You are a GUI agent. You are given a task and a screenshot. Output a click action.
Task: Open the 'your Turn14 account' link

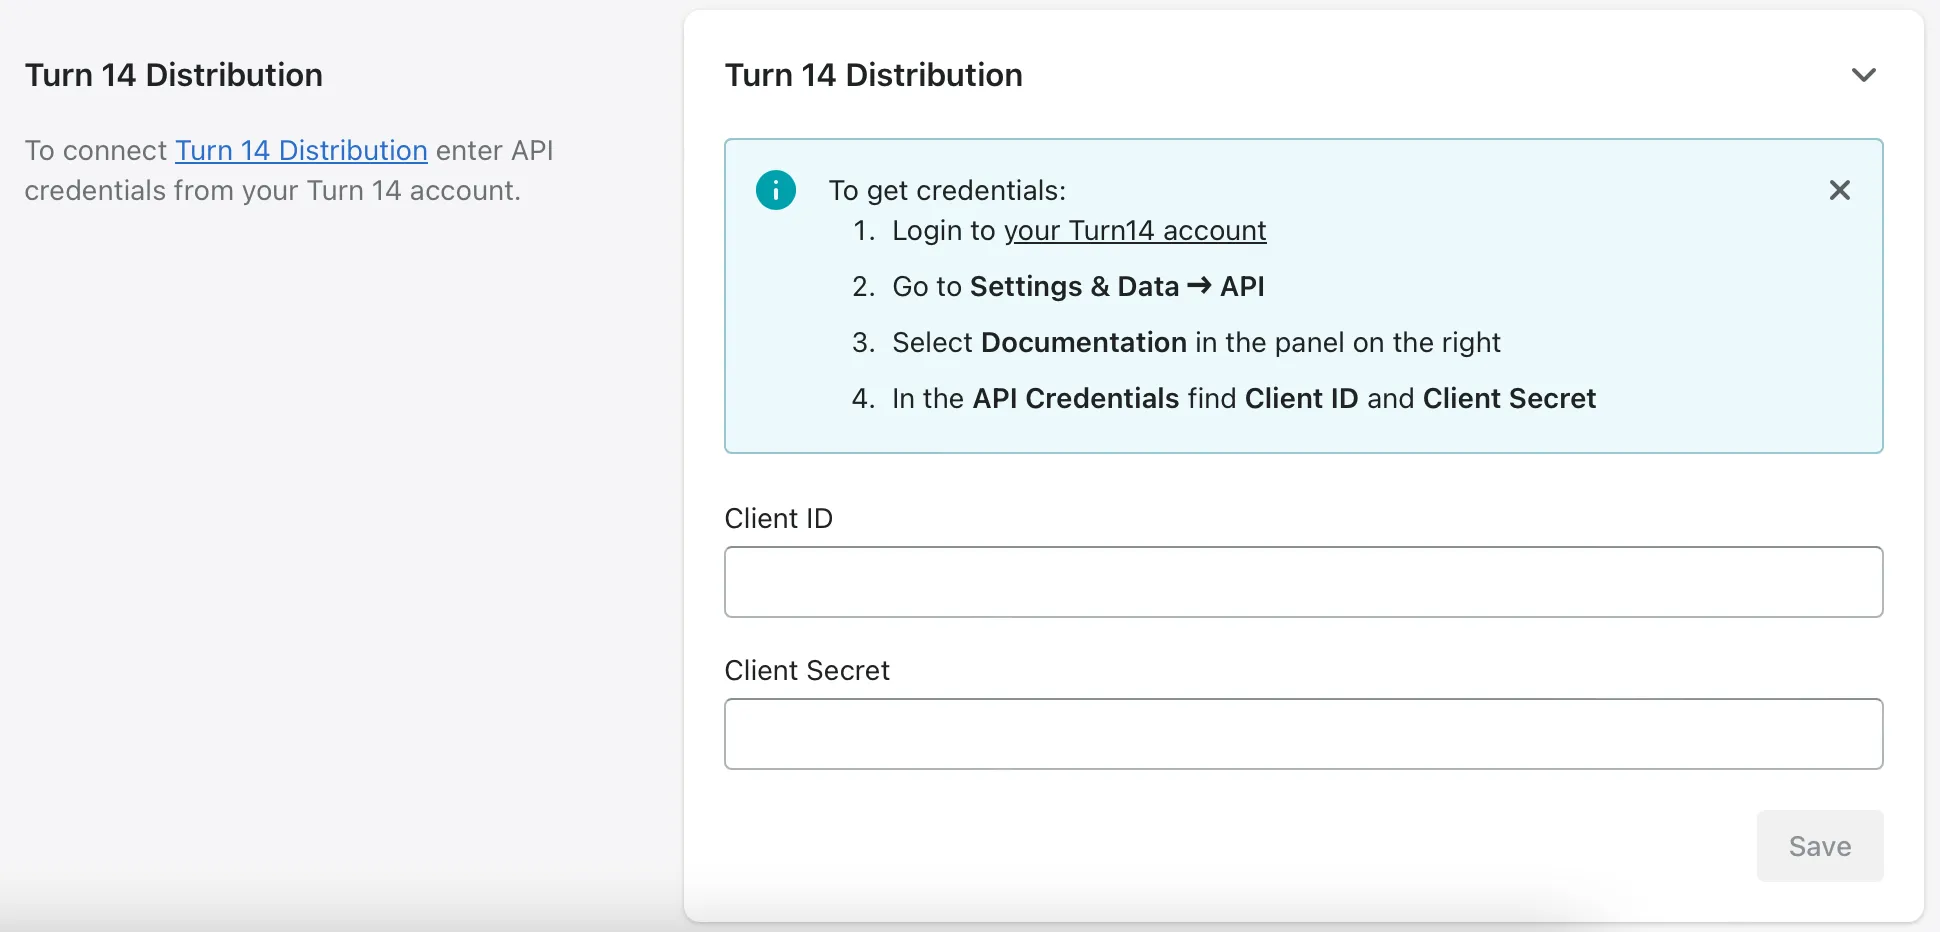tap(1134, 231)
